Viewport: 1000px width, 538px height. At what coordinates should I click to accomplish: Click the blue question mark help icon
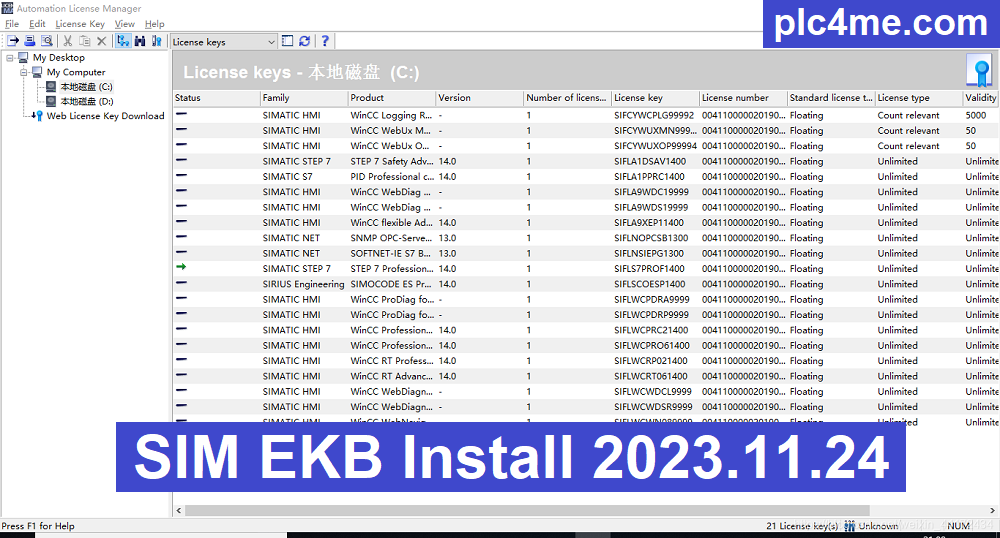[325, 41]
